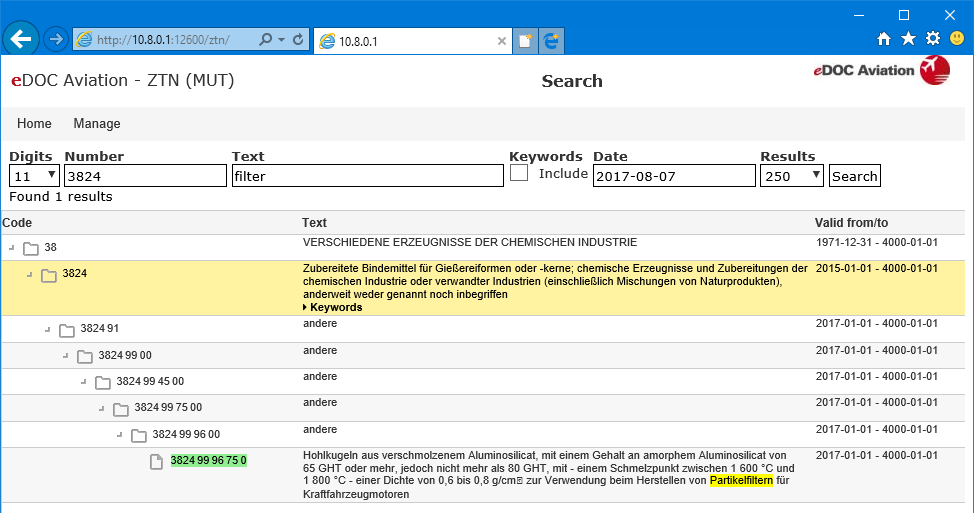This screenshot has width=974, height=513.
Task: Open browser Home icon
Action: 884,39
